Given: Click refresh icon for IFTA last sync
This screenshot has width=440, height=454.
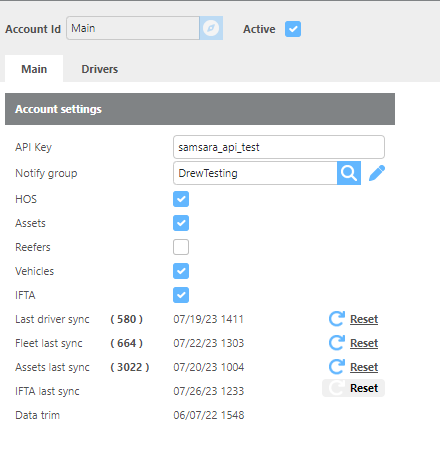Looking at the screenshot, I should pos(336,388).
